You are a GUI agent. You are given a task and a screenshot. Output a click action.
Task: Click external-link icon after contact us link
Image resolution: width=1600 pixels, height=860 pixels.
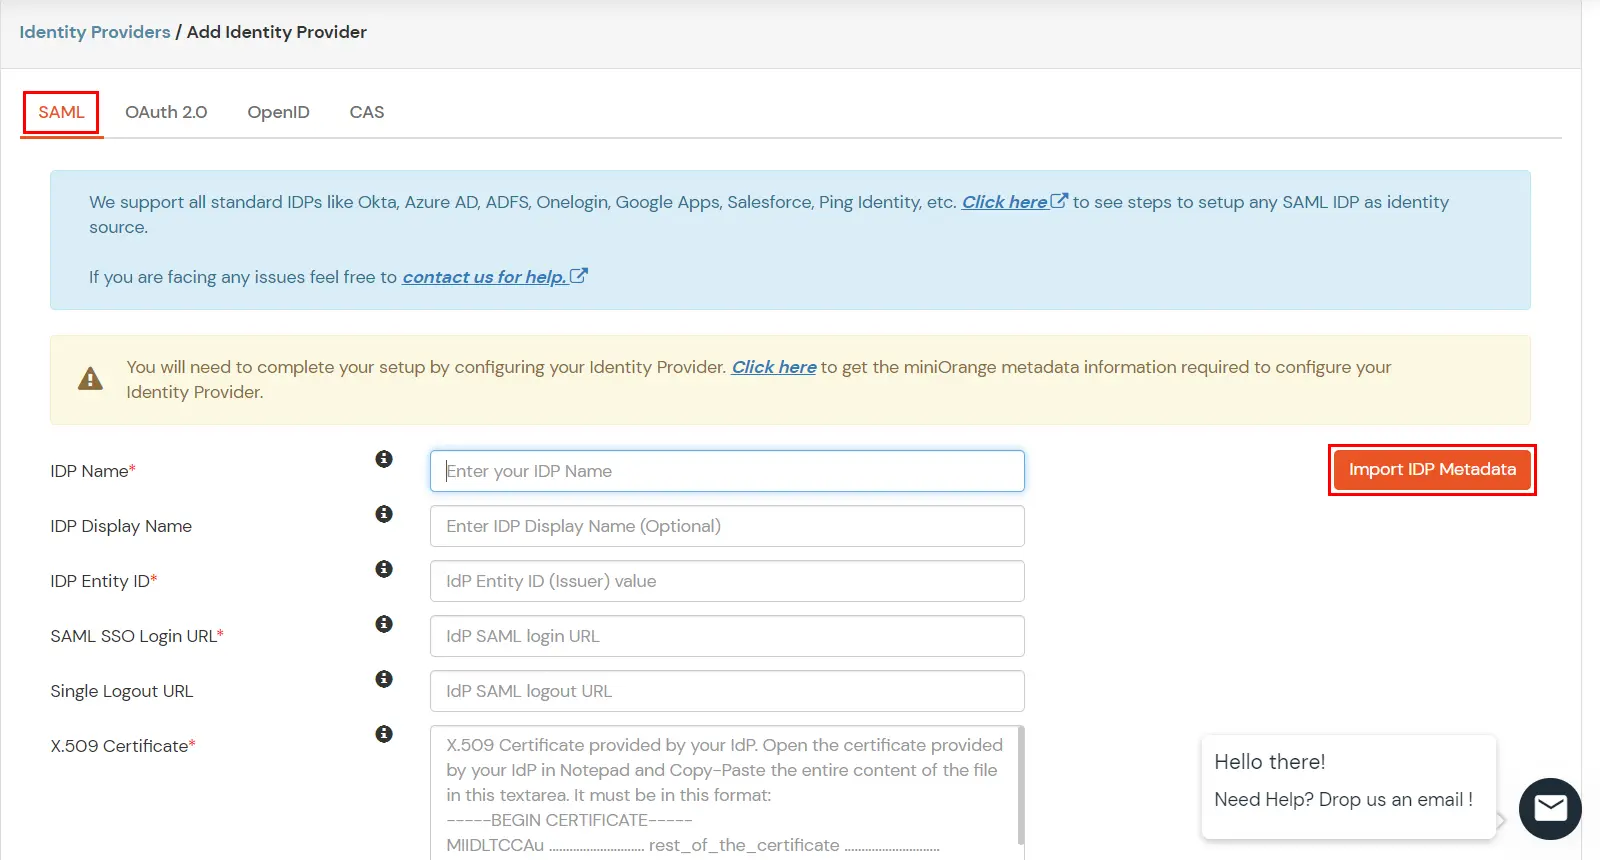[x=579, y=276]
